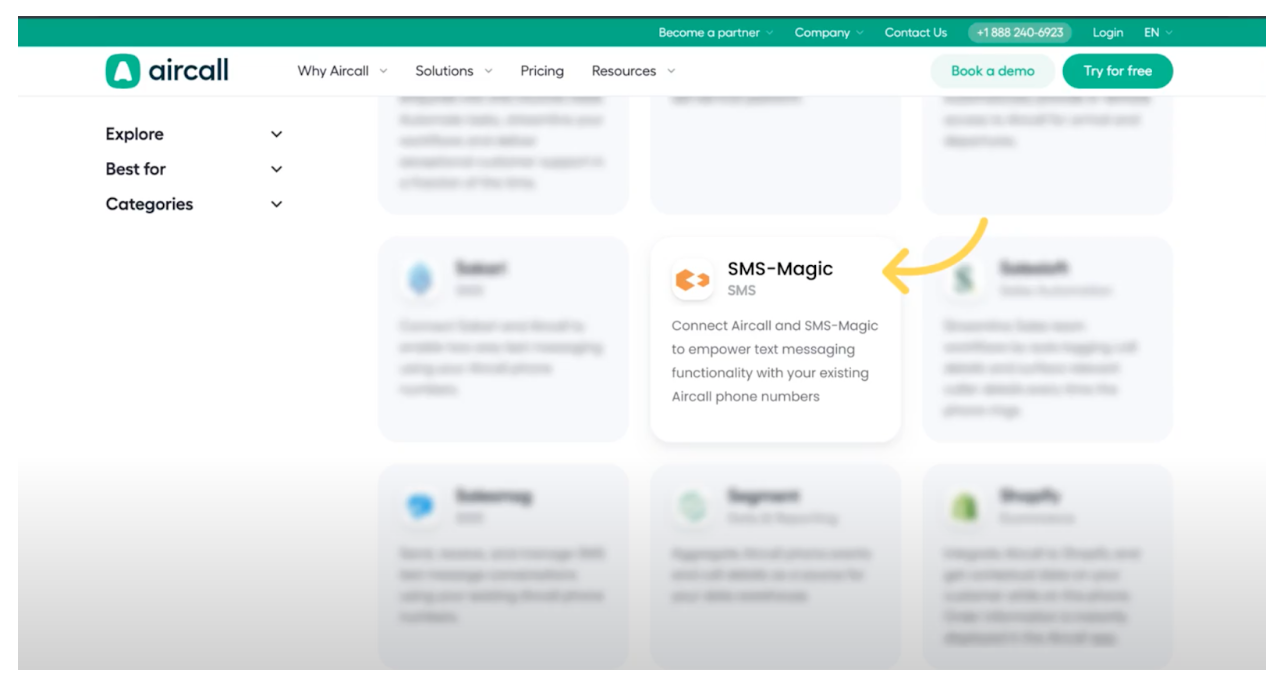Click the Login link
This screenshot has height=684, width=1278.
[1107, 31]
